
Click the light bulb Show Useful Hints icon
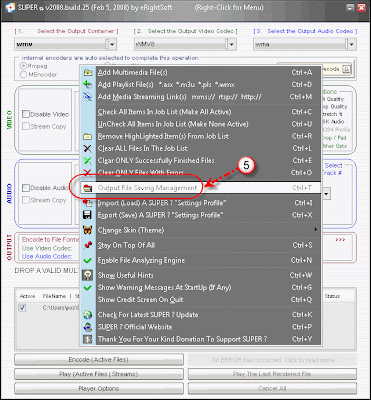click(88, 275)
